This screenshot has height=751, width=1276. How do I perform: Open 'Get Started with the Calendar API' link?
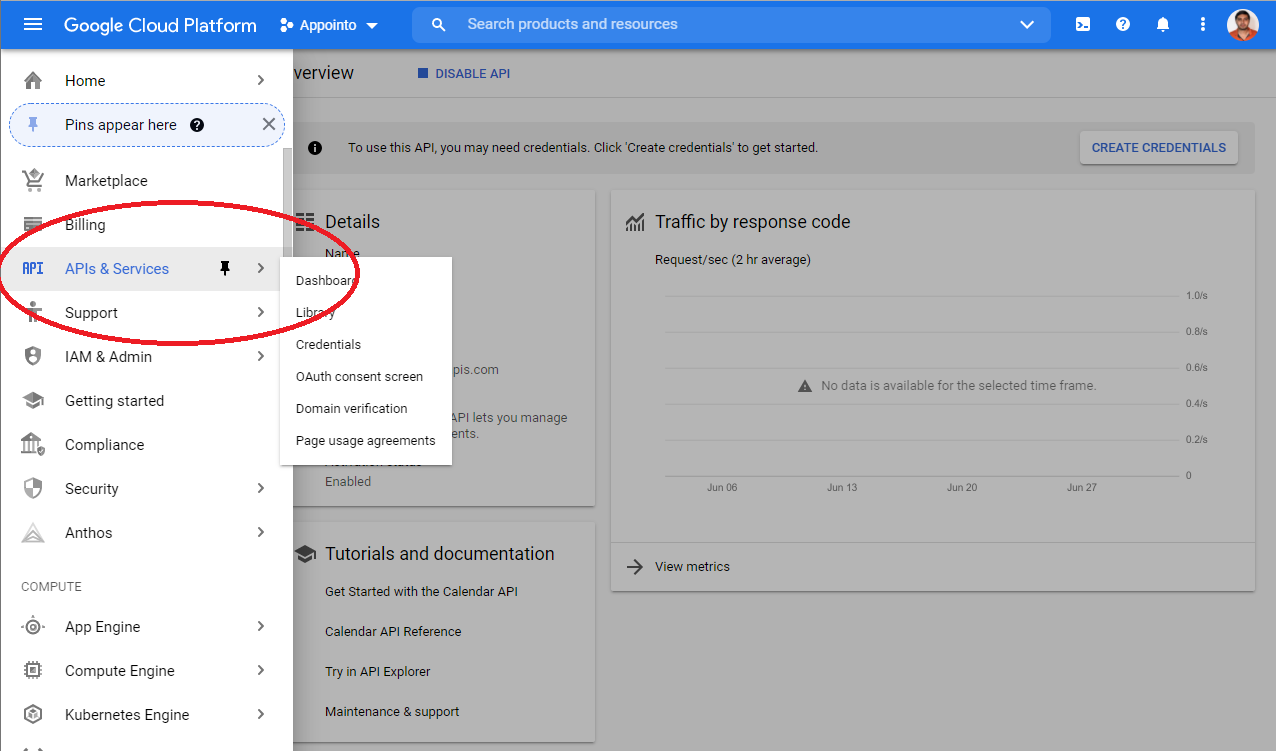pos(421,592)
